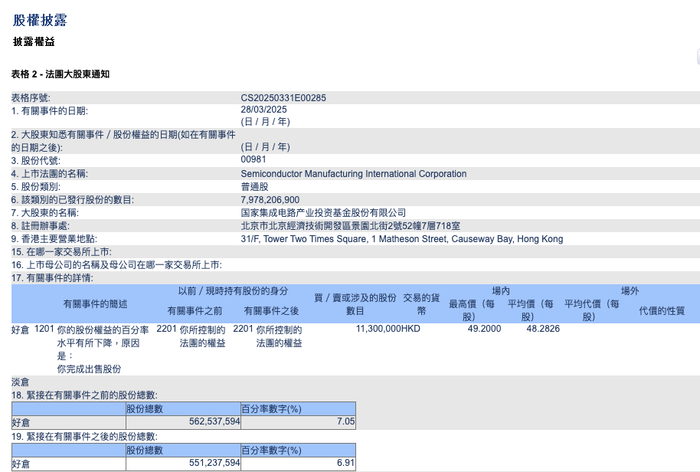Viewport: 700px width, 472px height.
Task: Click Semiconductor Manufacturing International Corporation name
Action: click(354, 174)
